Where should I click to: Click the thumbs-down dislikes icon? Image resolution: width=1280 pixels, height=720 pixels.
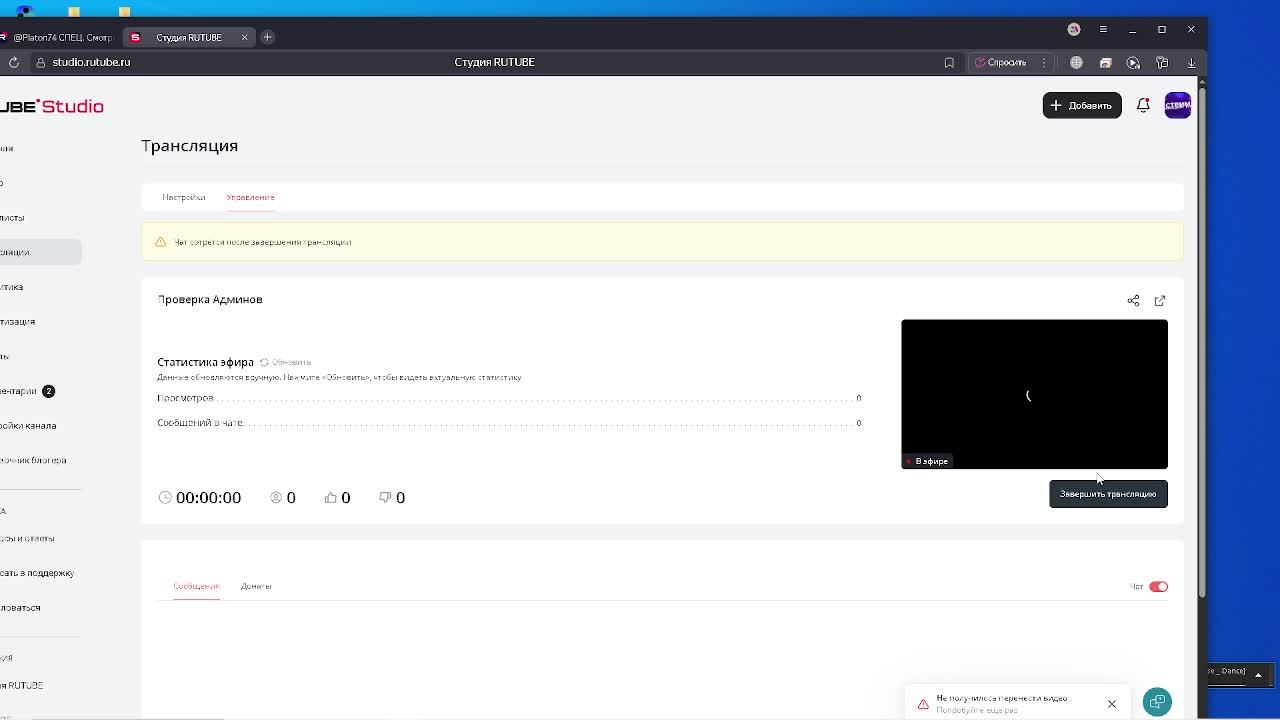coord(385,497)
